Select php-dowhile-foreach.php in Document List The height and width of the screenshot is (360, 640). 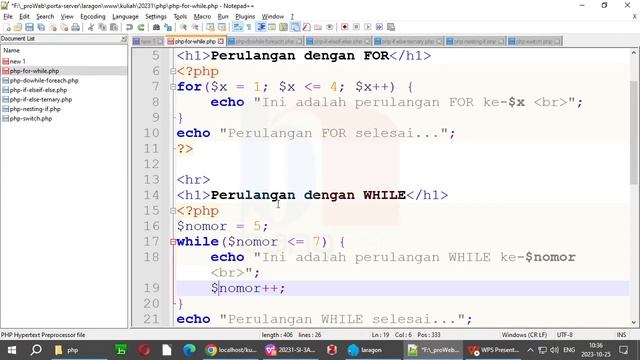click(44, 80)
